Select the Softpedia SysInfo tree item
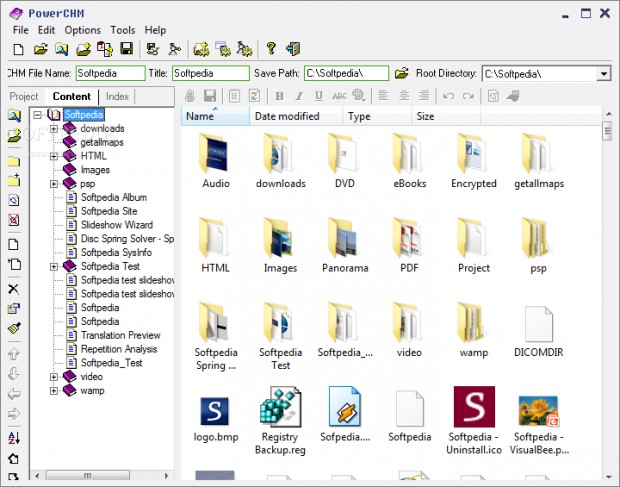 116,253
